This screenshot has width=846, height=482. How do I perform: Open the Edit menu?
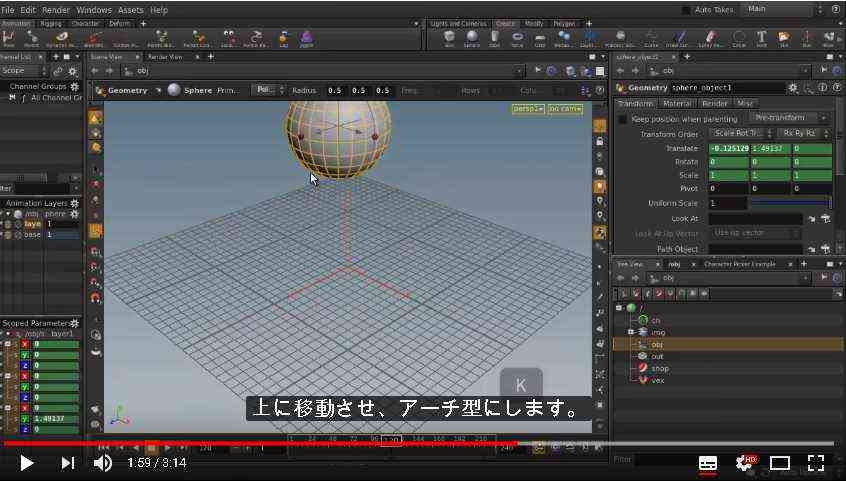(28, 10)
